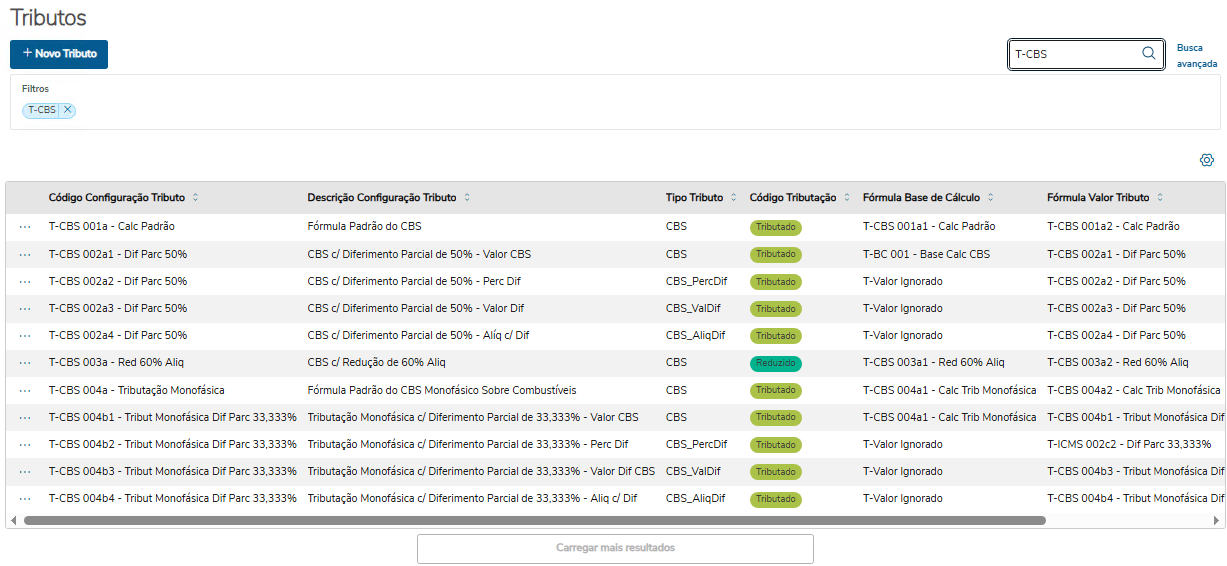The height and width of the screenshot is (566, 1227).
Task: Sort by Código Configuração Tributo column
Action: click(195, 198)
